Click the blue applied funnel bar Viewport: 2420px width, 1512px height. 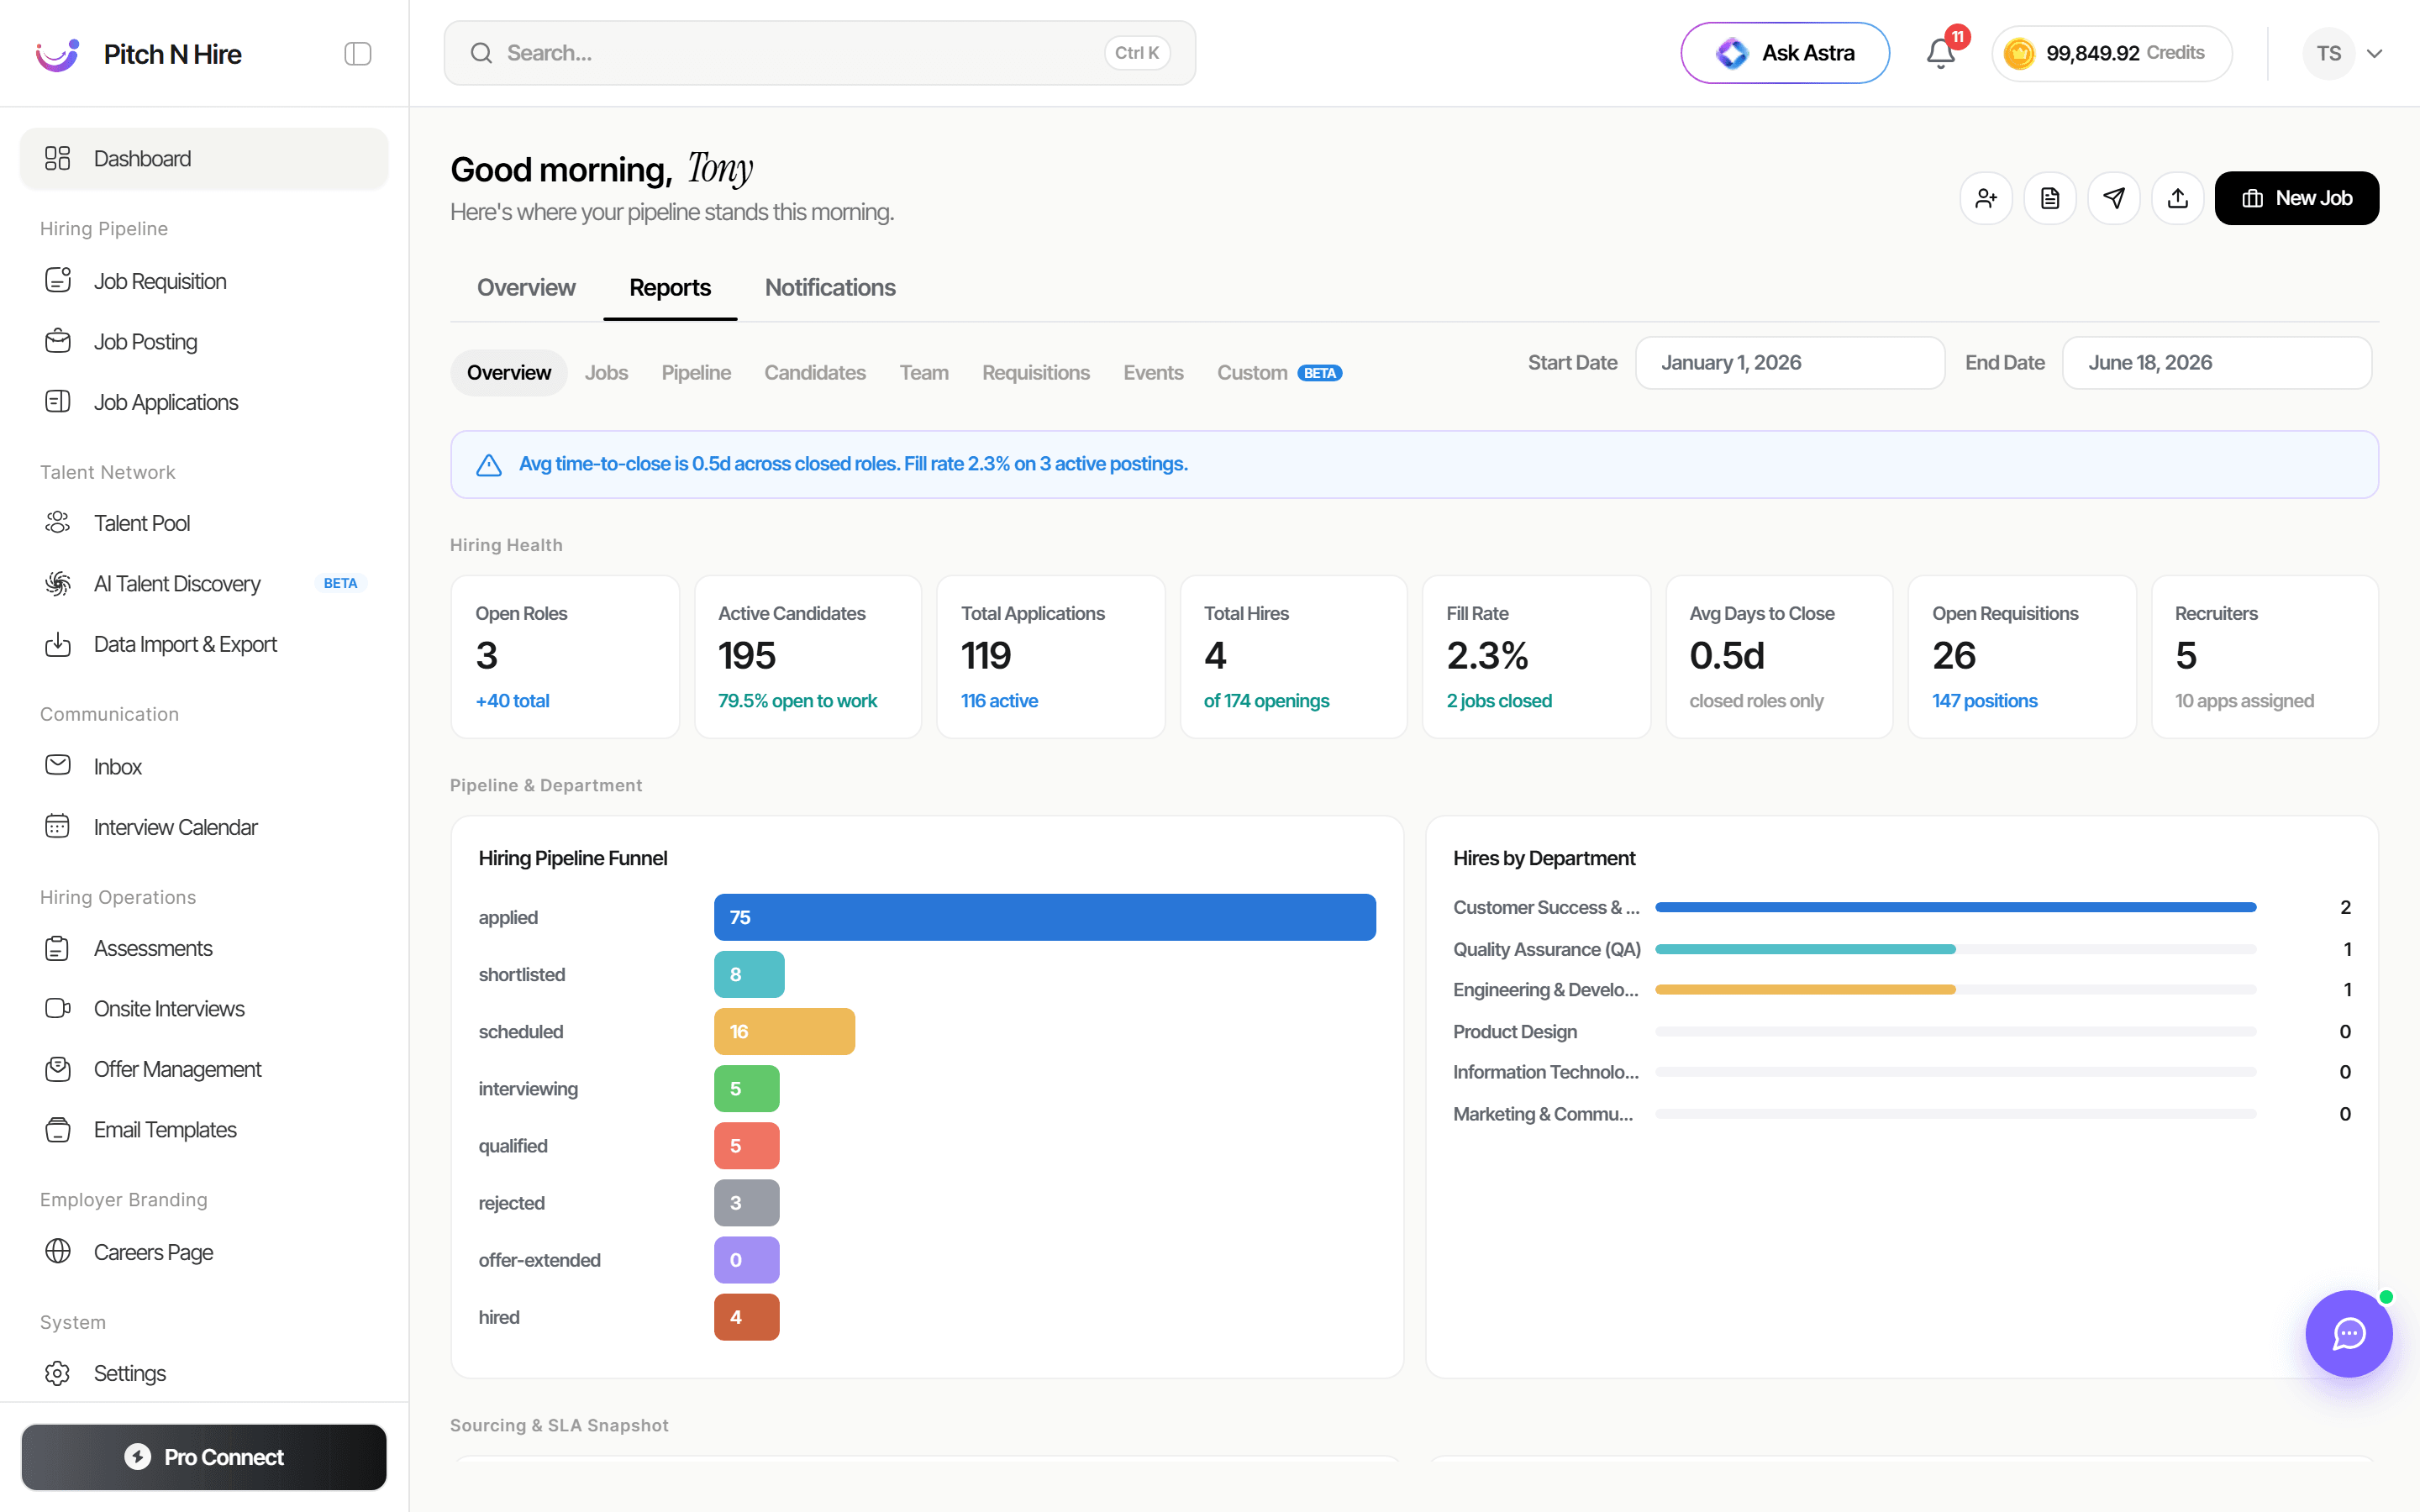[1044, 917]
